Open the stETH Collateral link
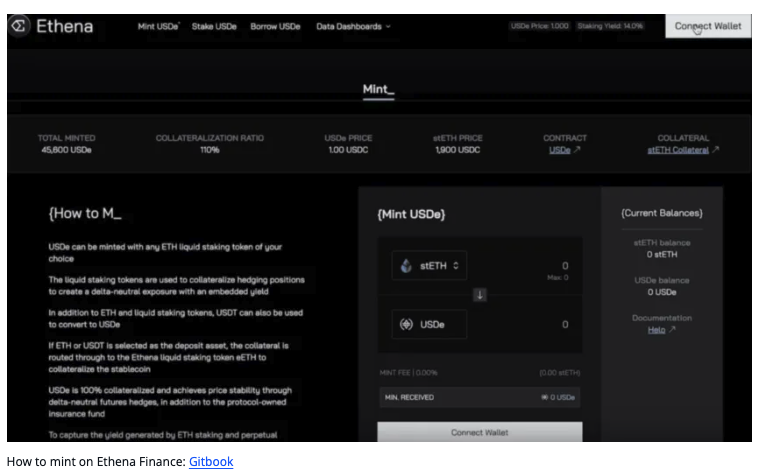Viewport: 765px width, 474px height. [678, 150]
